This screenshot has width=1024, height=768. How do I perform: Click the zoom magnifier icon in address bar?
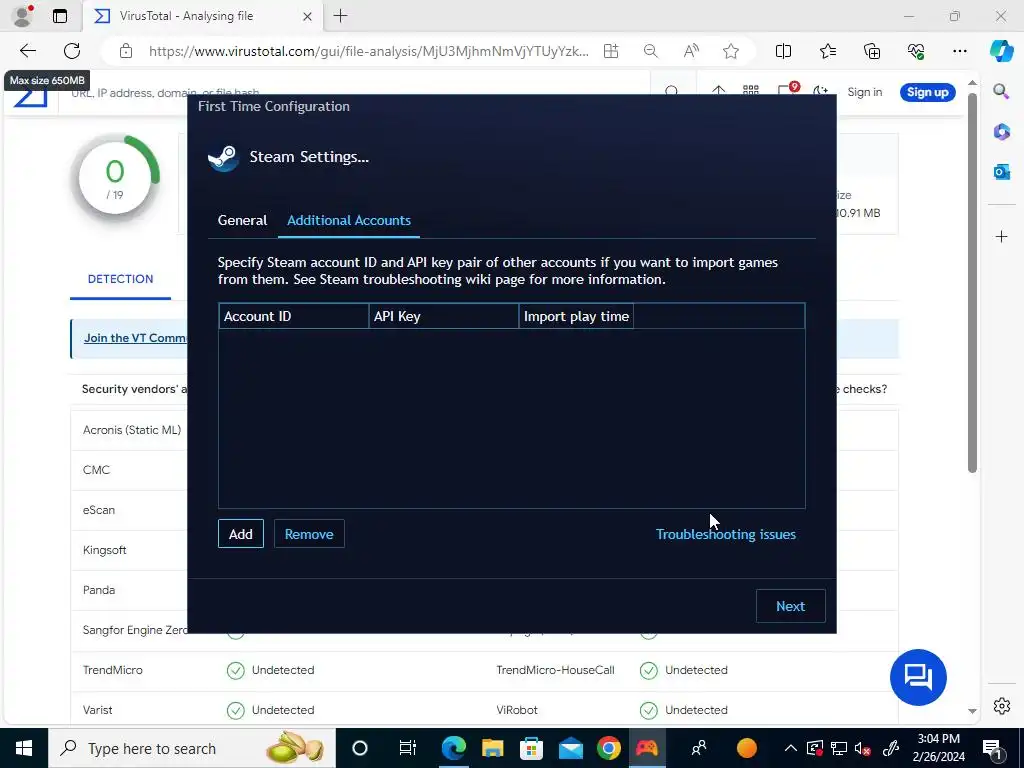[650, 51]
